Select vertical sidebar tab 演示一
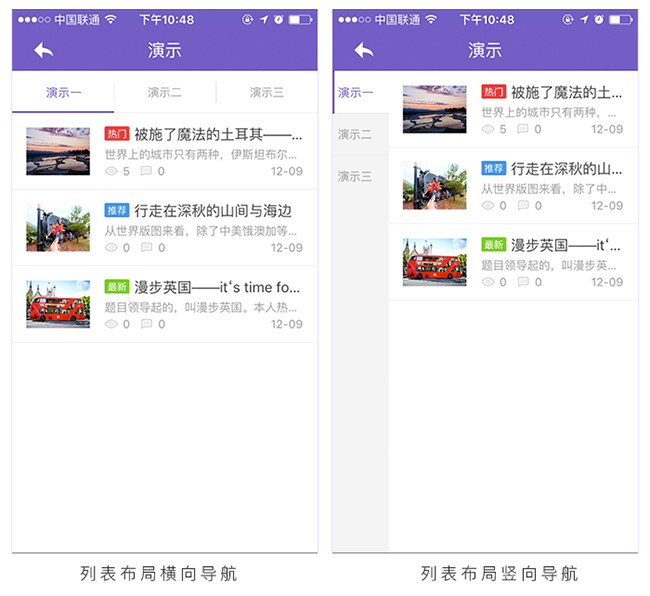Screen dimensions: 650x596 tap(355, 93)
